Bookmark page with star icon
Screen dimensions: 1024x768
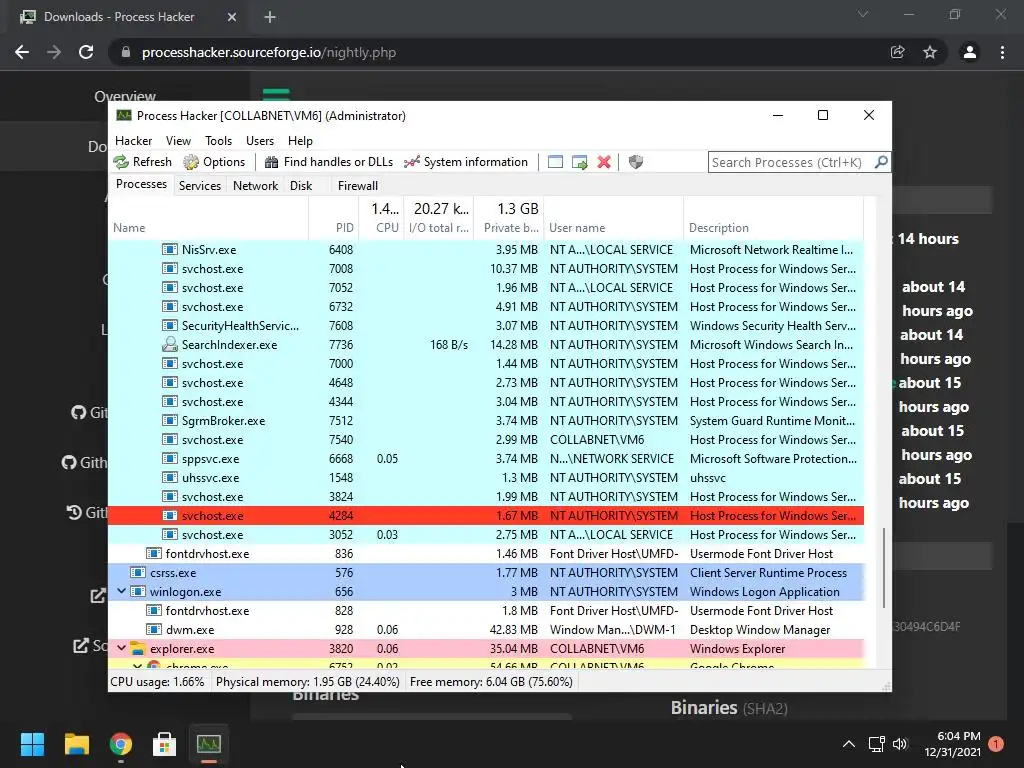coord(930,52)
